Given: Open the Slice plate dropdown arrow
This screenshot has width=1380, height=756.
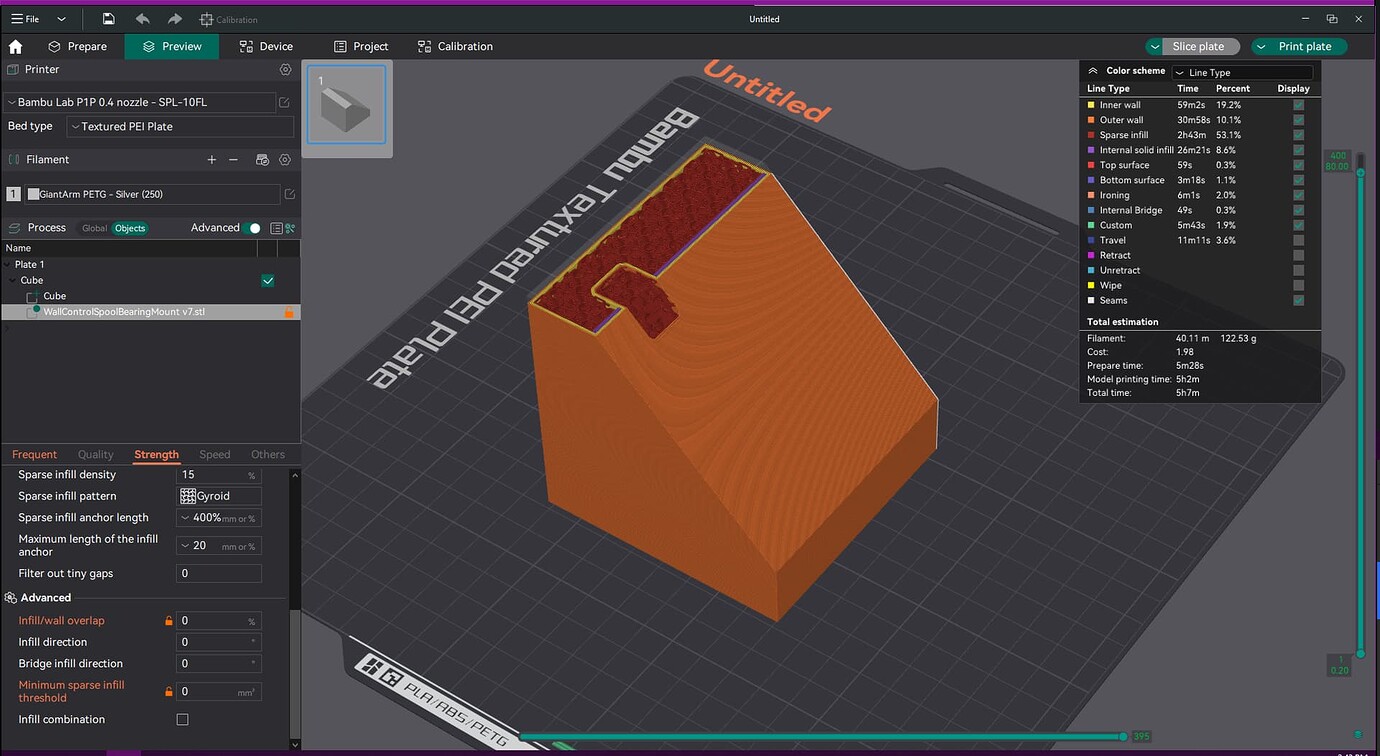Looking at the screenshot, I should tap(1156, 47).
